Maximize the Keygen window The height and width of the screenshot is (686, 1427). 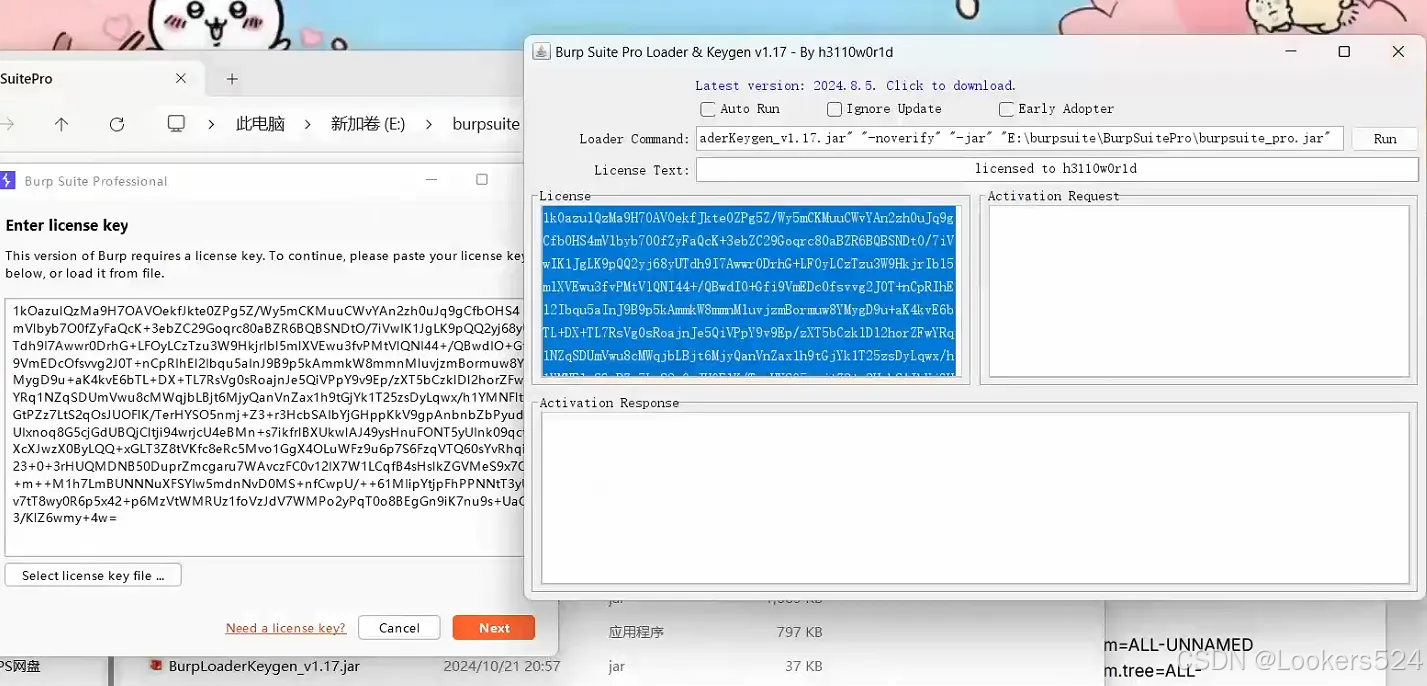pyautogui.click(x=1344, y=52)
